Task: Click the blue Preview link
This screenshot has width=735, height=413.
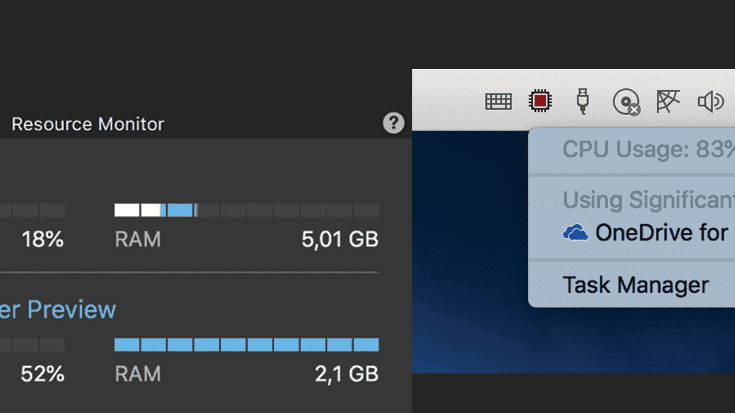Action: click(x=60, y=309)
